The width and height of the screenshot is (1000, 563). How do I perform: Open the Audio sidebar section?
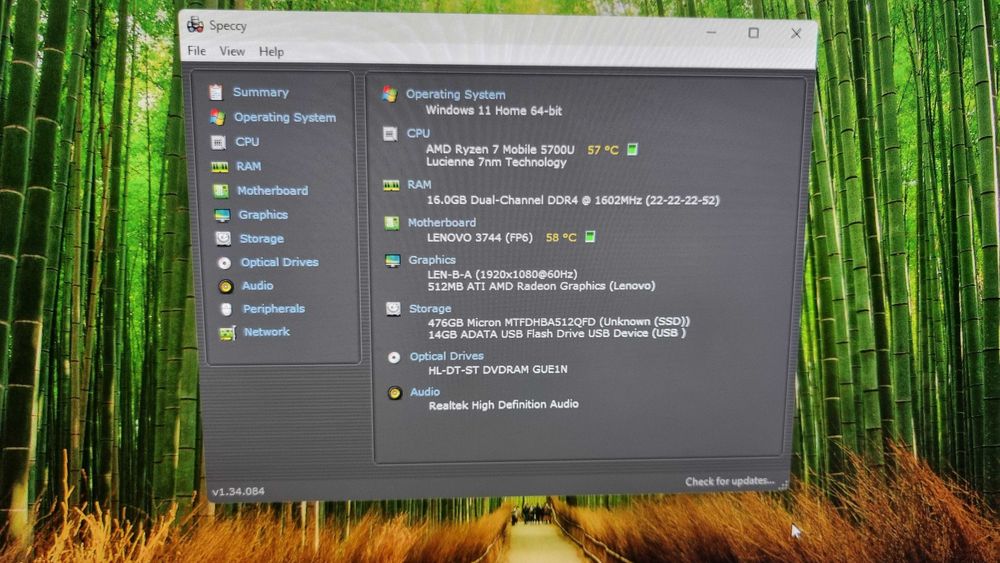coord(258,286)
